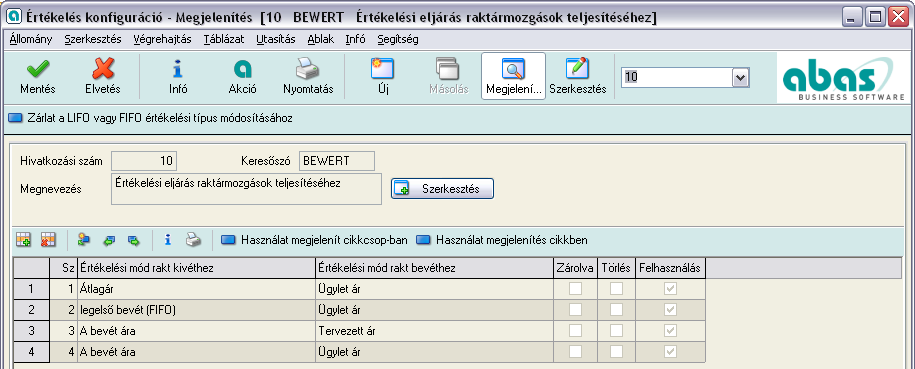Viewport: 915px width, 369px height.
Task: Click small blue info icon above table
Action: point(168,239)
